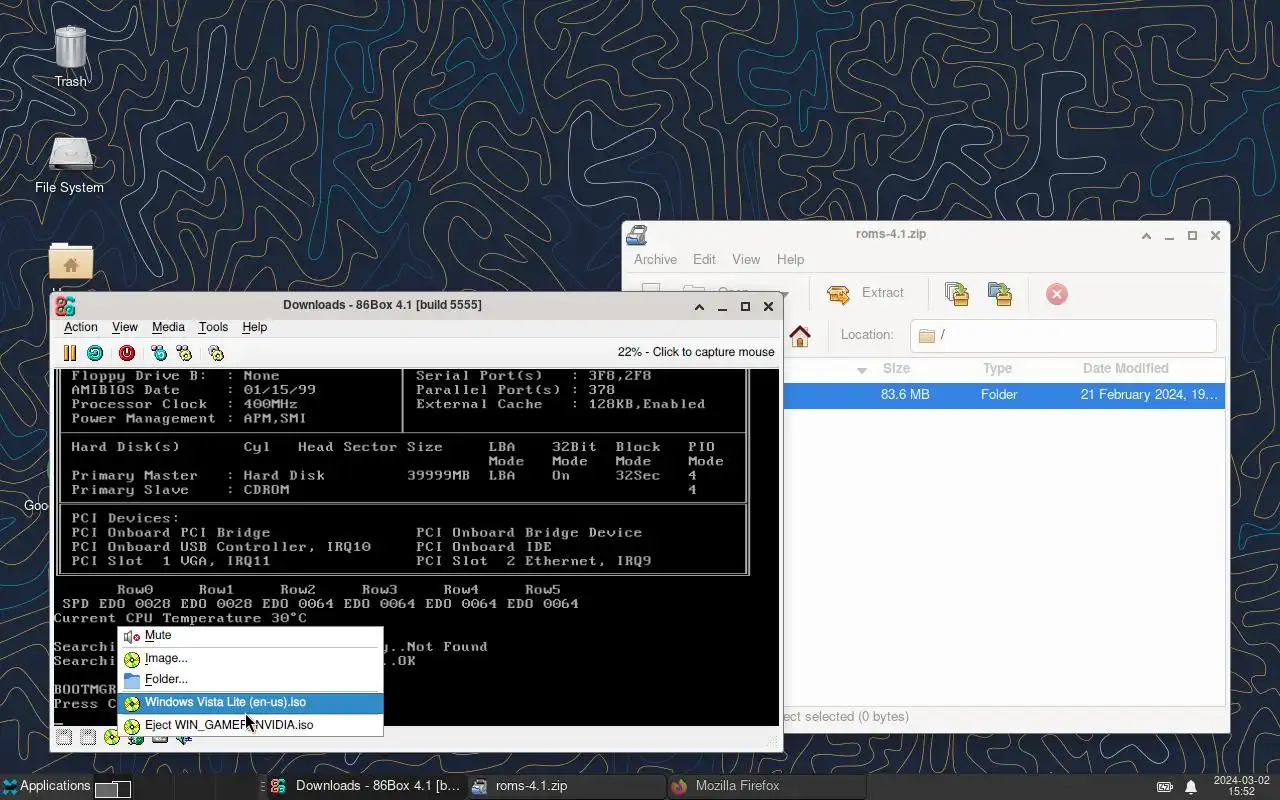Viewport: 1280px width, 800px height.
Task: Click the Location path field in the archive manager
Action: tap(1063, 336)
